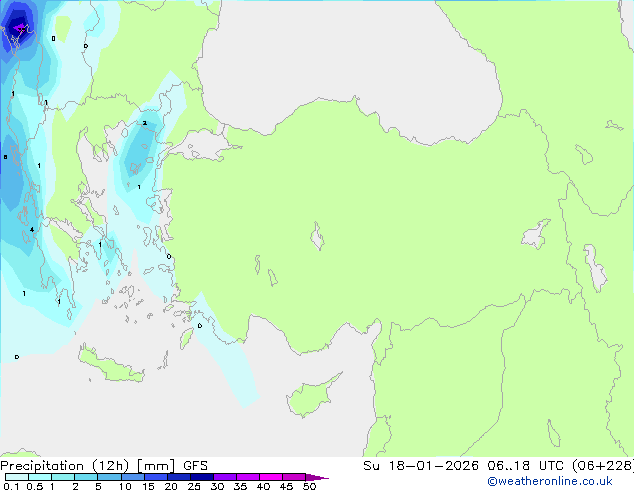Click the "GFS" model name

click(195, 466)
